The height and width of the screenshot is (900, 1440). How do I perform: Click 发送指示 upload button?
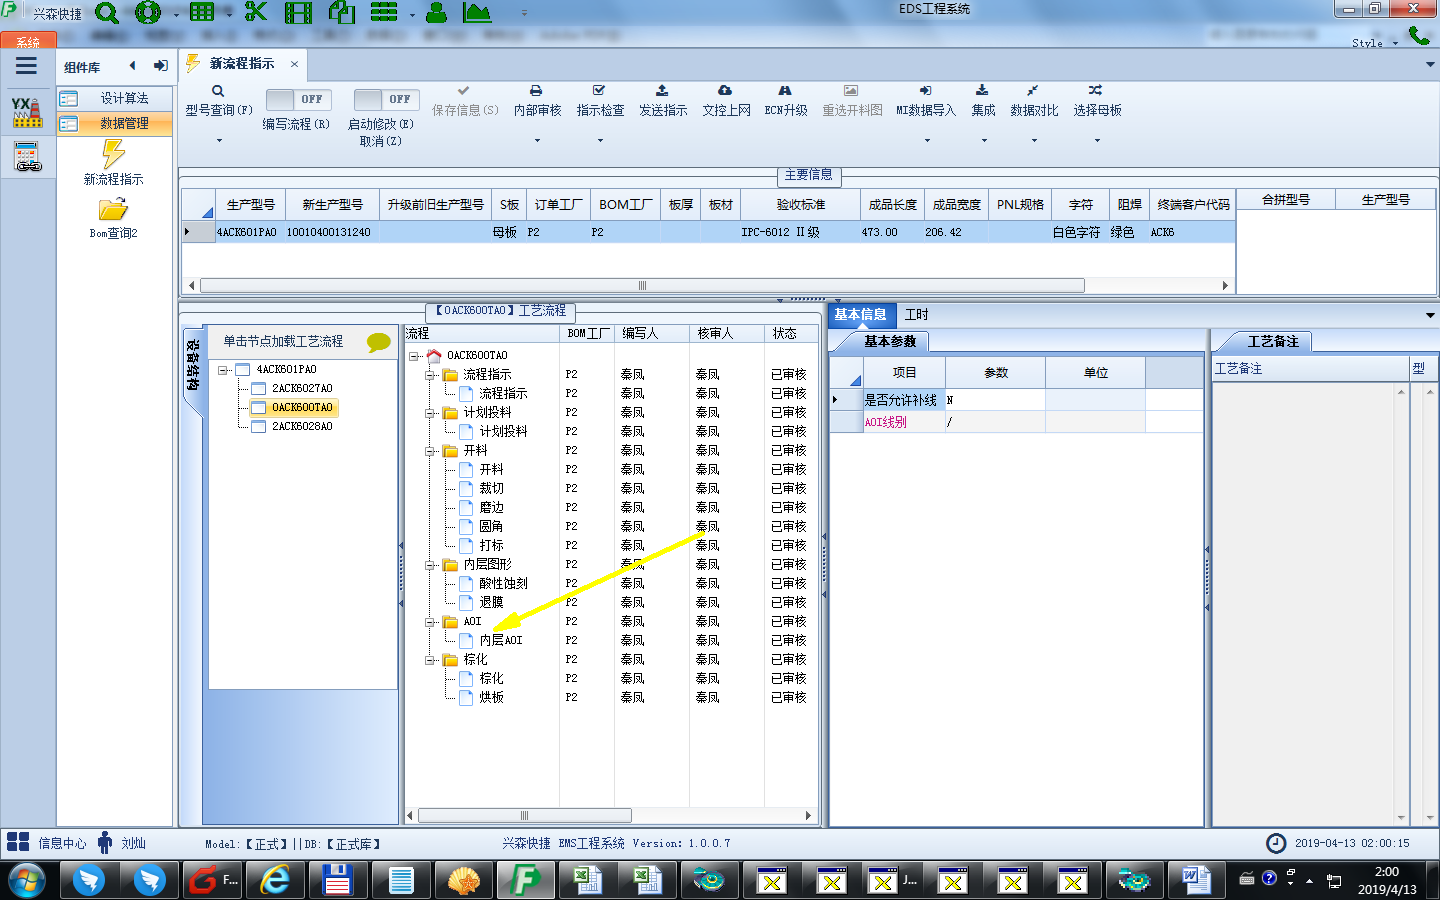pyautogui.click(x=663, y=101)
